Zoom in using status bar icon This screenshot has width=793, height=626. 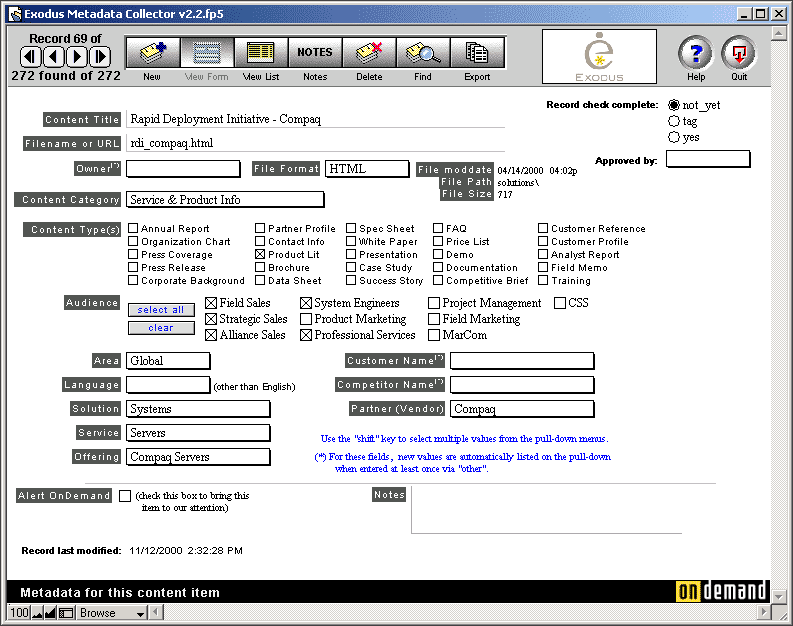coord(50,613)
